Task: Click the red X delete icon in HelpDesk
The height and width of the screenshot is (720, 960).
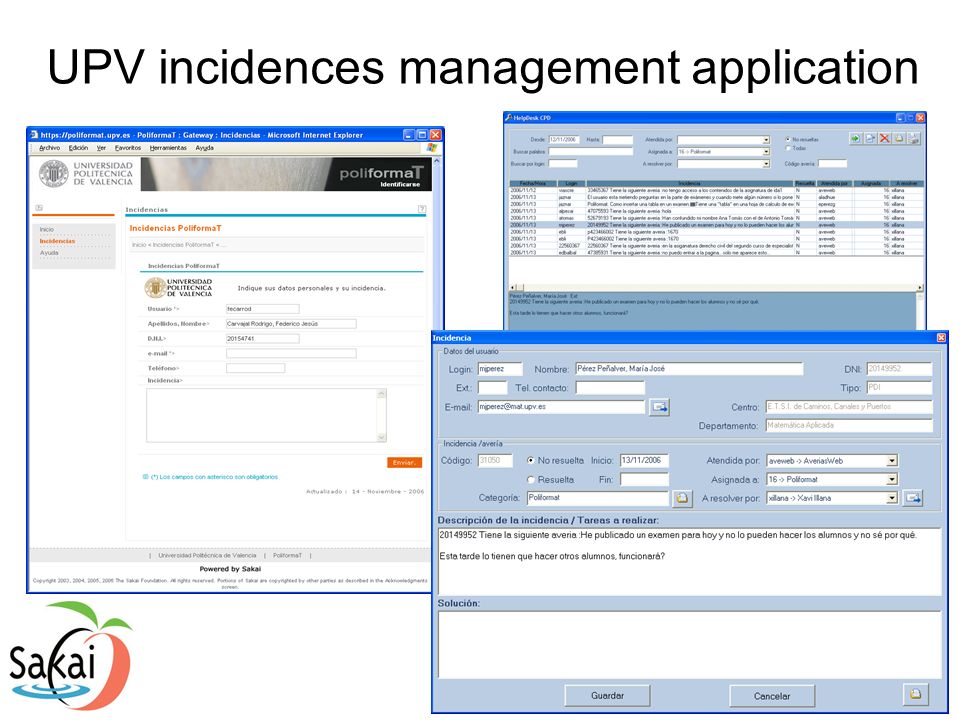Action: (x=885, y=138)
